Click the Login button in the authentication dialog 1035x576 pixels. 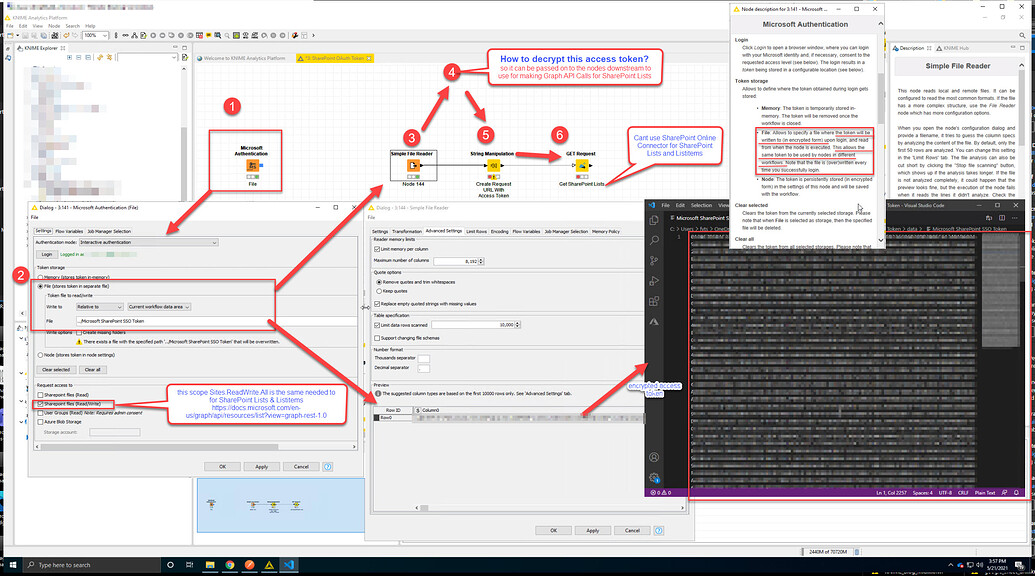point(47,254)
